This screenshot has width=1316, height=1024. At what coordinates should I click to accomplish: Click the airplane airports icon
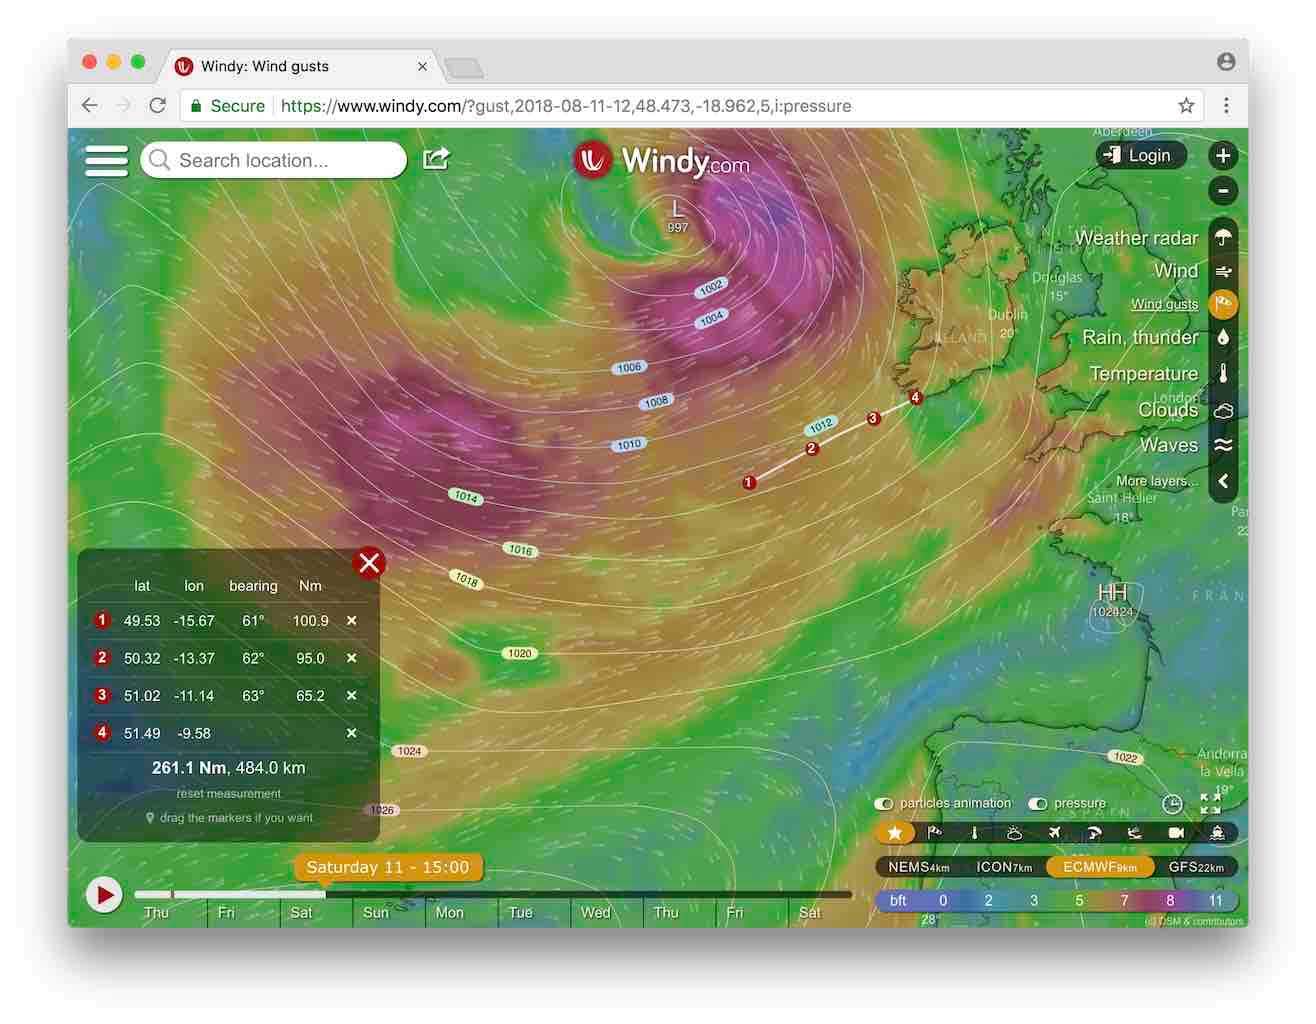coord(1054,833)
